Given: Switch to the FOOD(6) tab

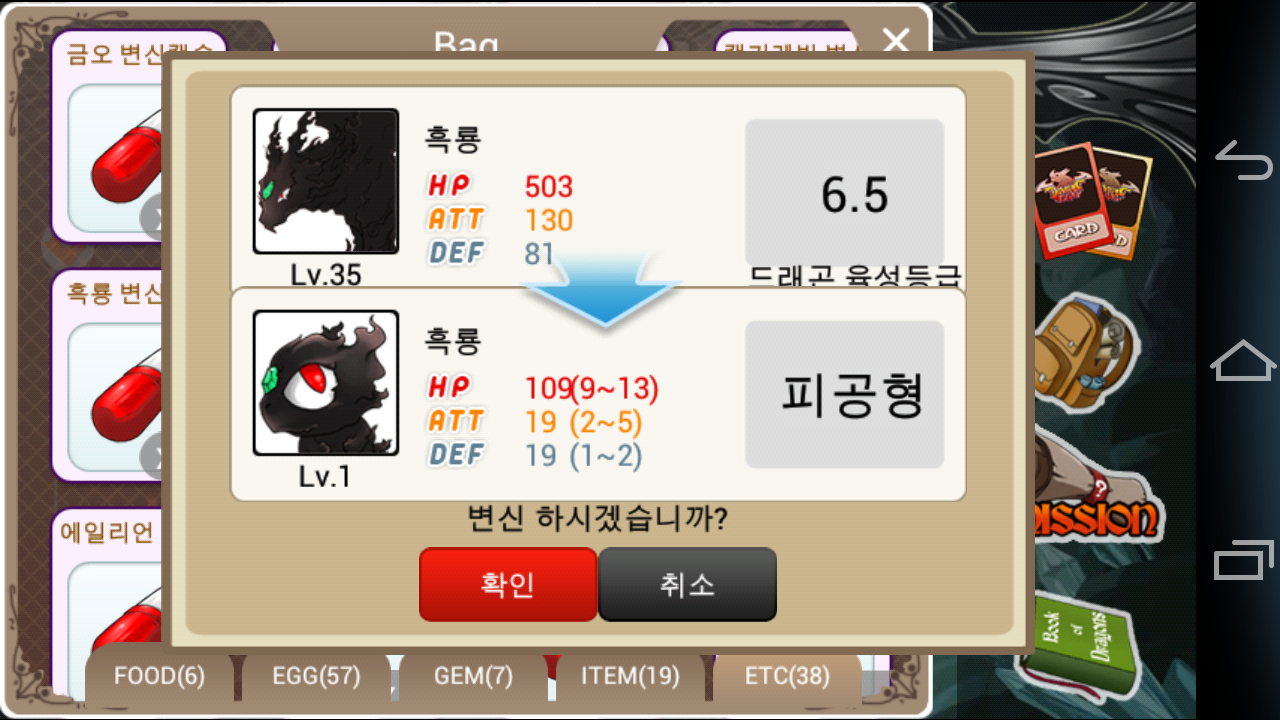Looking at the screenshot, I should click(160, 677).
